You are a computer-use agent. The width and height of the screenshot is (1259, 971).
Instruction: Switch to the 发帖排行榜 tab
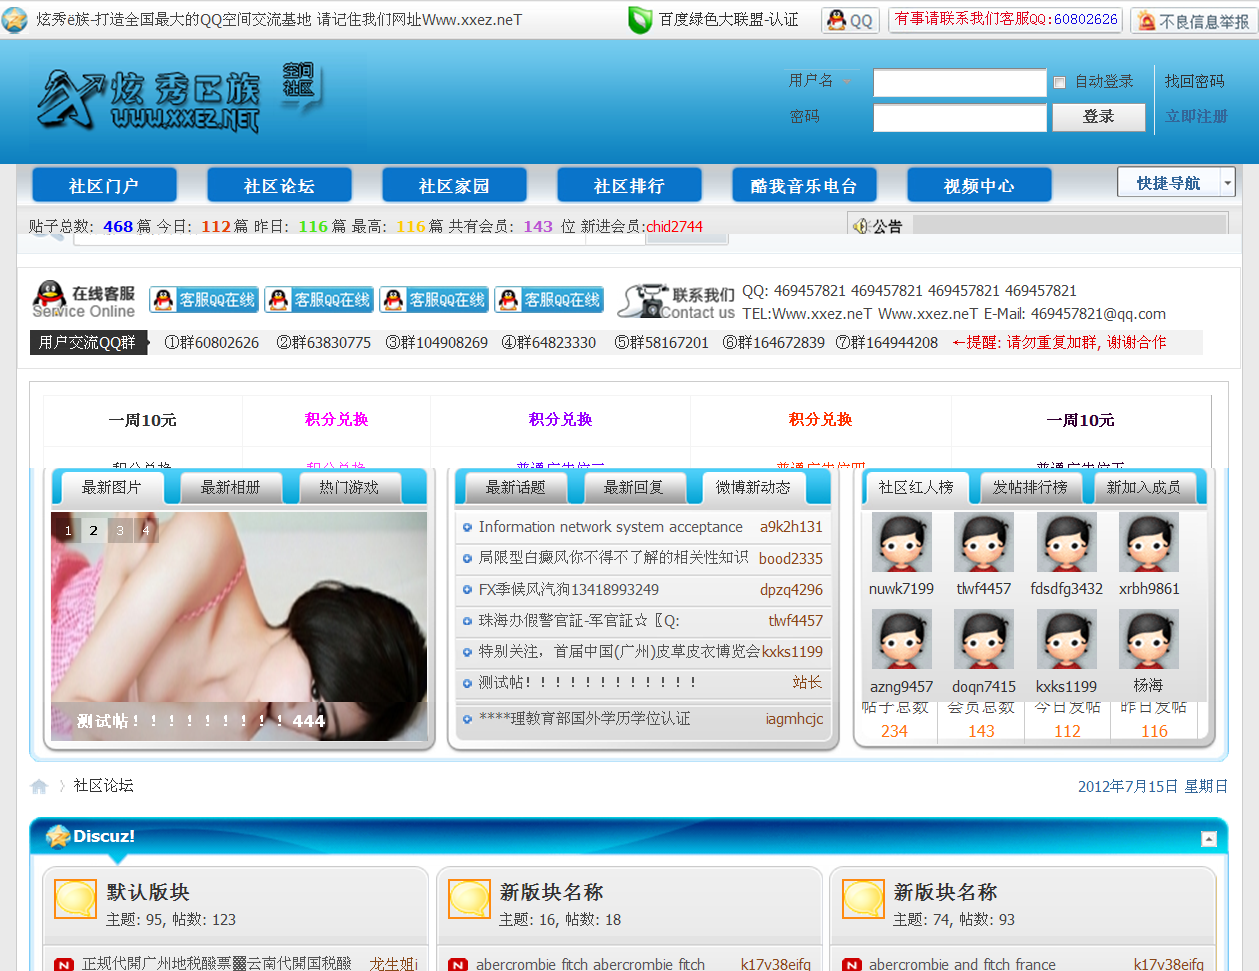1030,488
